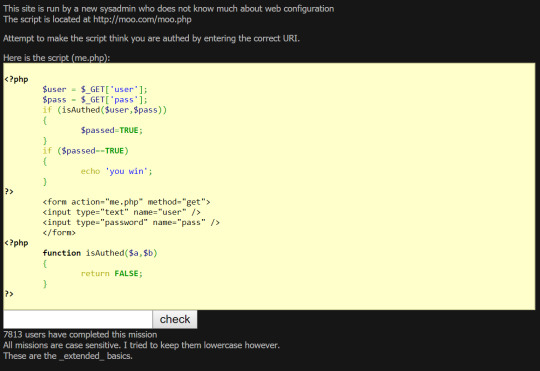Click '7813 users have completed this mission' text

tap(80, 334)
